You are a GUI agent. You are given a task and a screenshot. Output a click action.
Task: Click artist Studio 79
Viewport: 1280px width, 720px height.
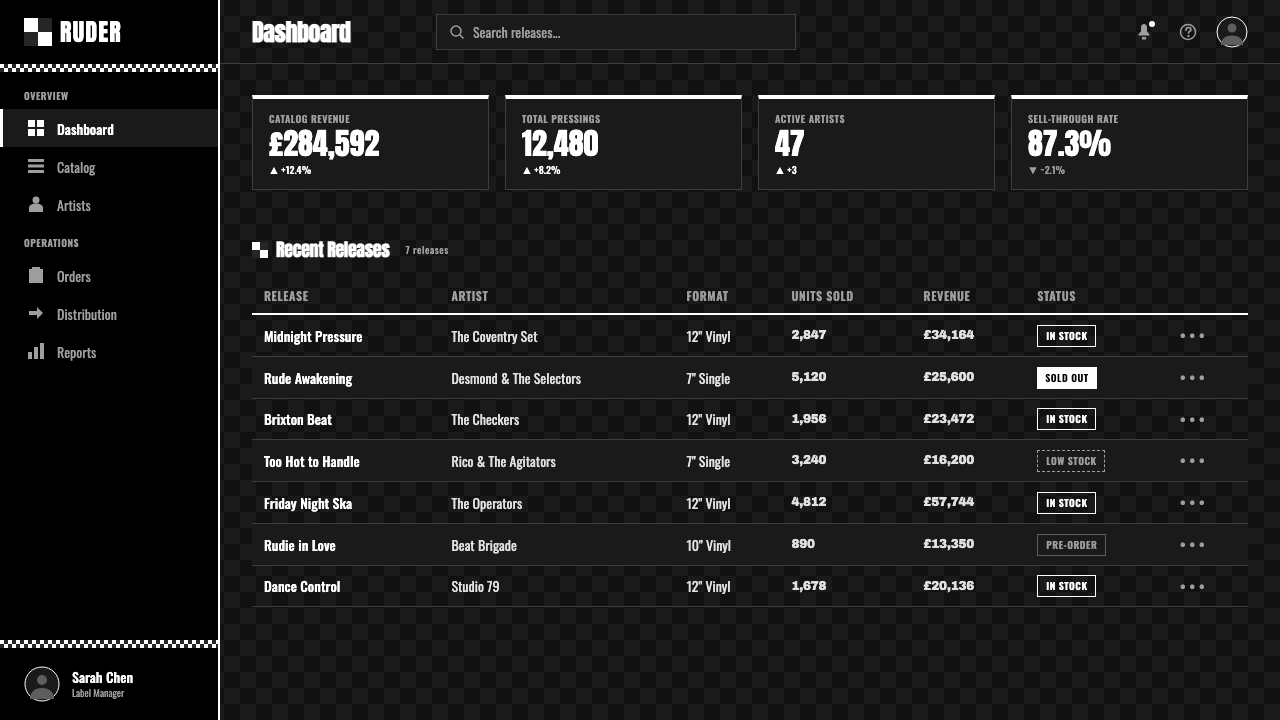475,587
